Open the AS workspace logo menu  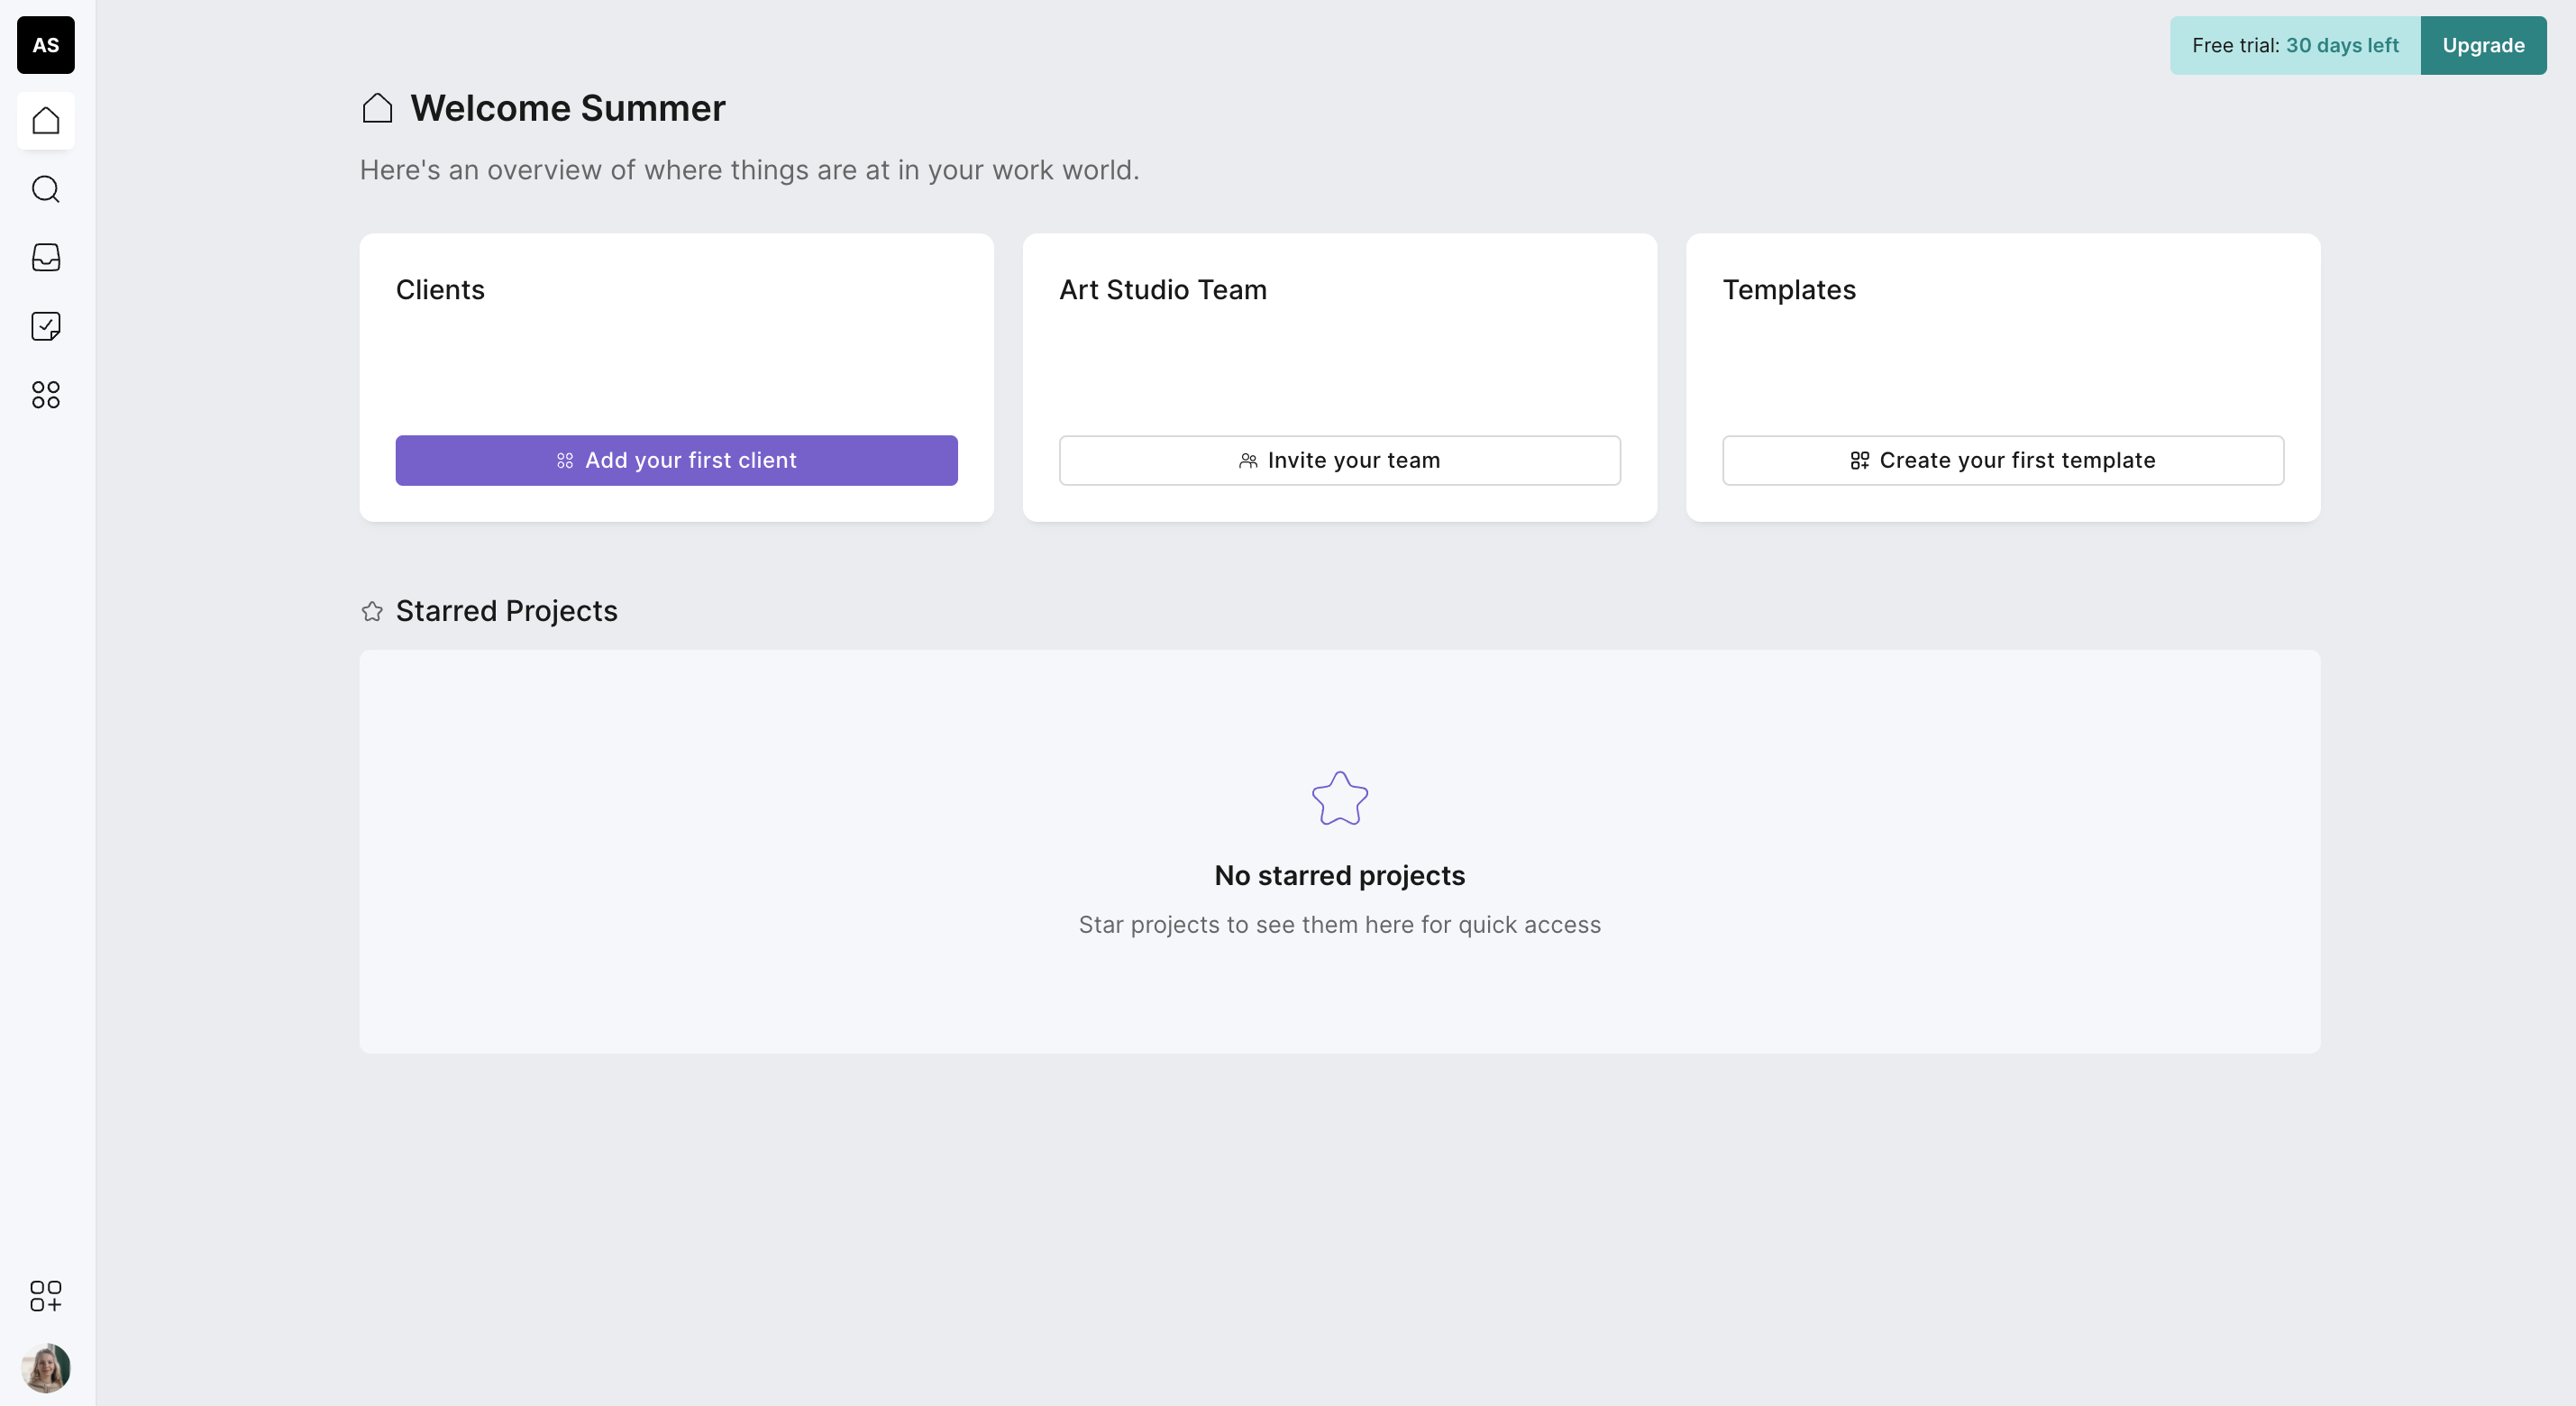point(46,45)
